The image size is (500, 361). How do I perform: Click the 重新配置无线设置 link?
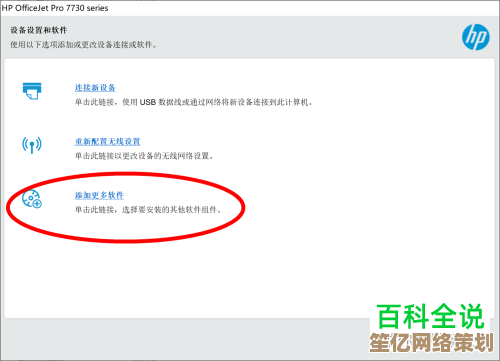click(x=107, y=142)
